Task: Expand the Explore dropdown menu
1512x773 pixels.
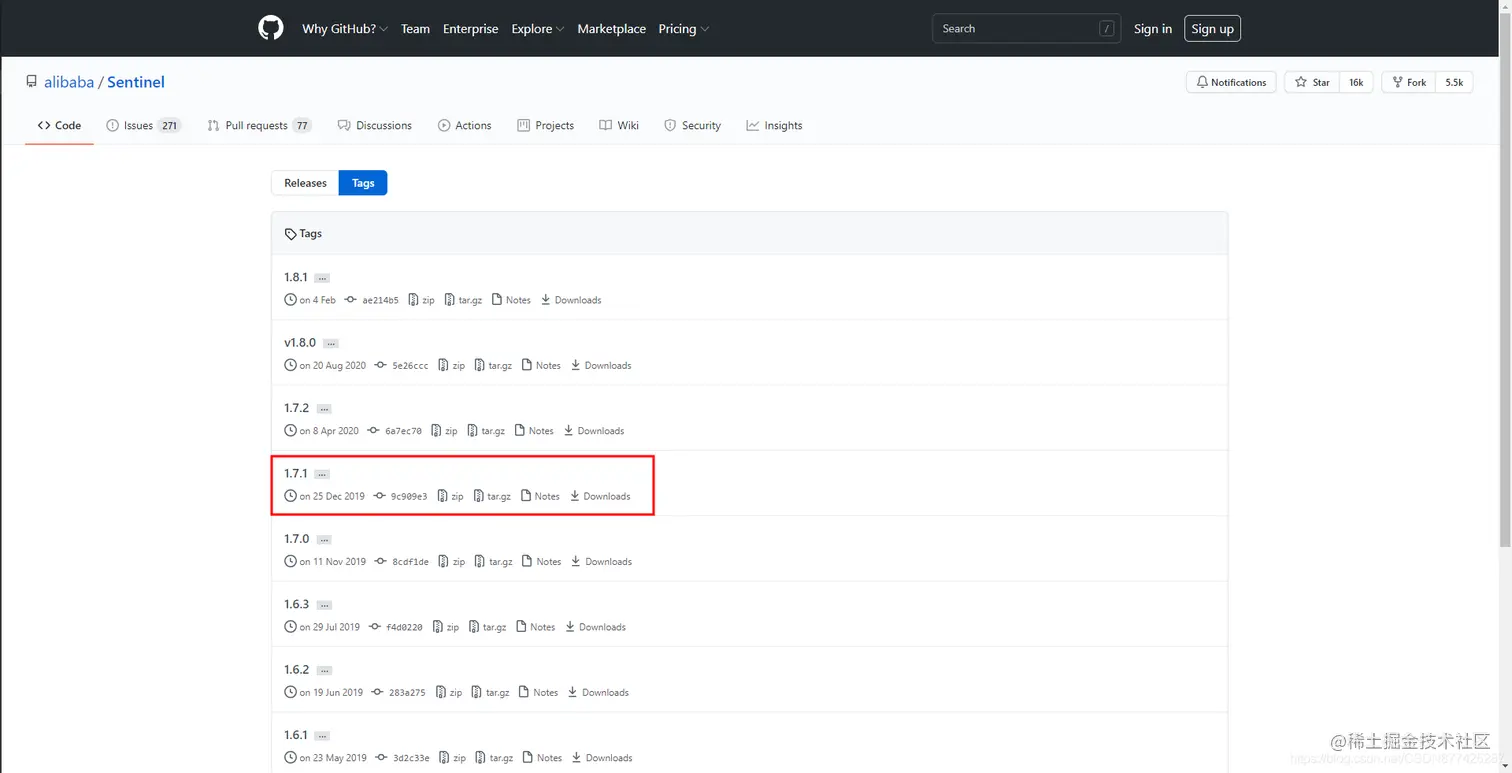Action: [538, 29]
